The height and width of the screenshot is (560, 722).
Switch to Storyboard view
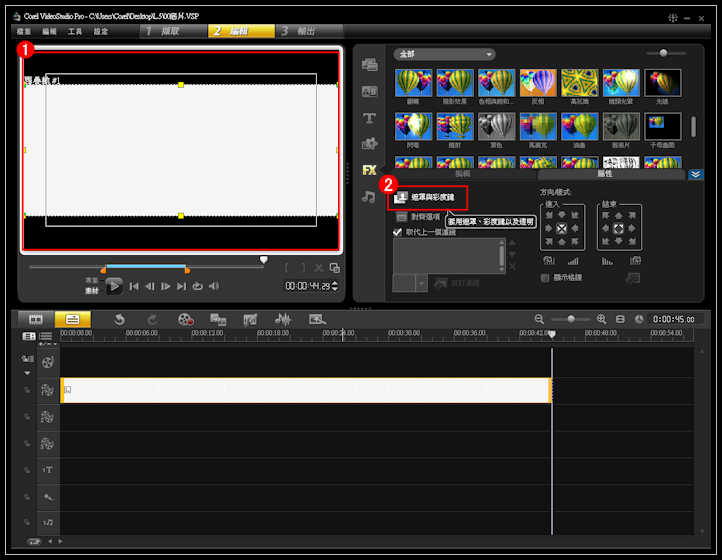tap(36, 319)
